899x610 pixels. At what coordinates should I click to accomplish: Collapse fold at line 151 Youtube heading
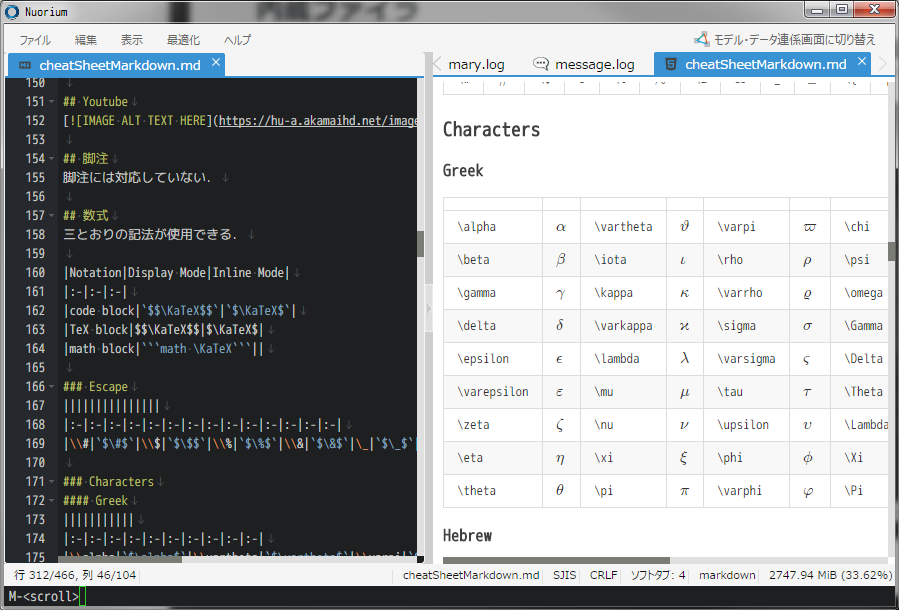point(52,101)
